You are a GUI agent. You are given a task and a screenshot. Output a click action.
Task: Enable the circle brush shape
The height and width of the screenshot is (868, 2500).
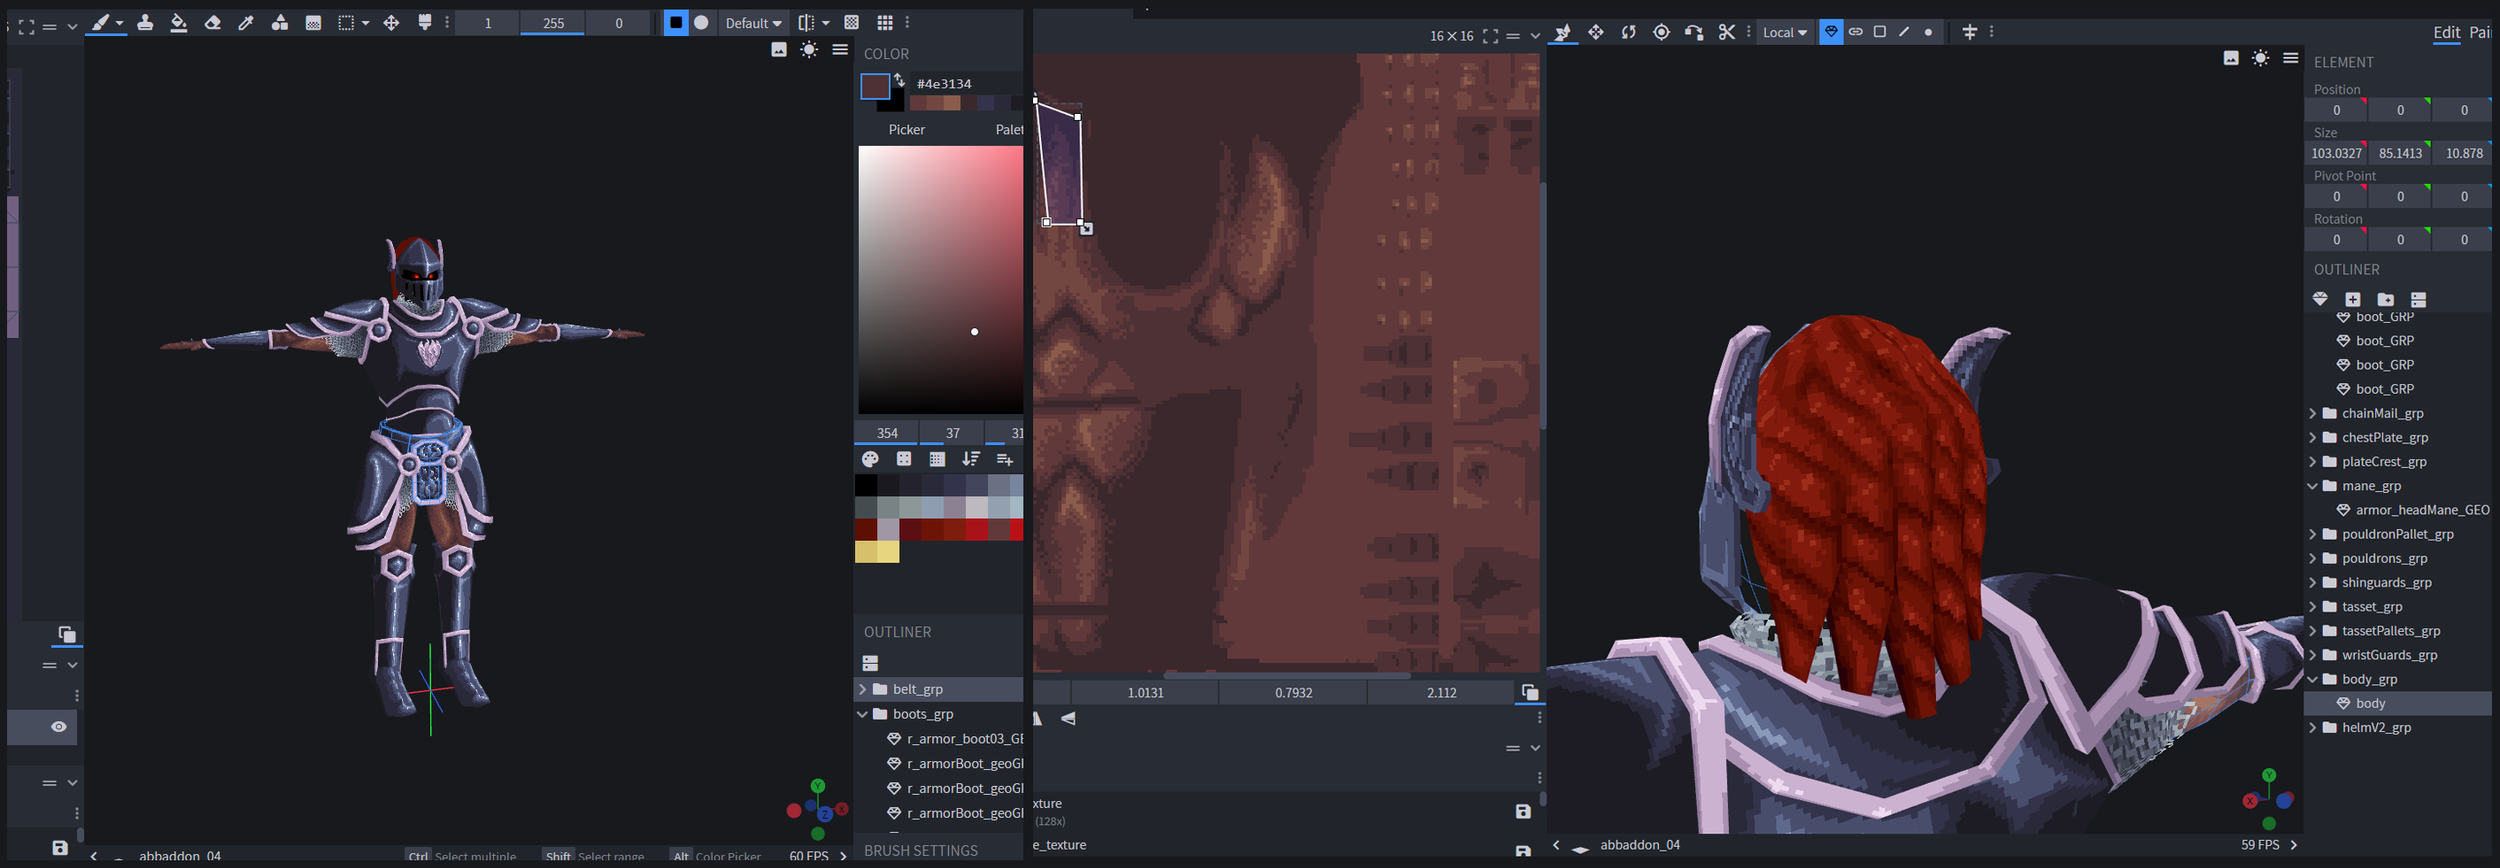click(701, 22)
